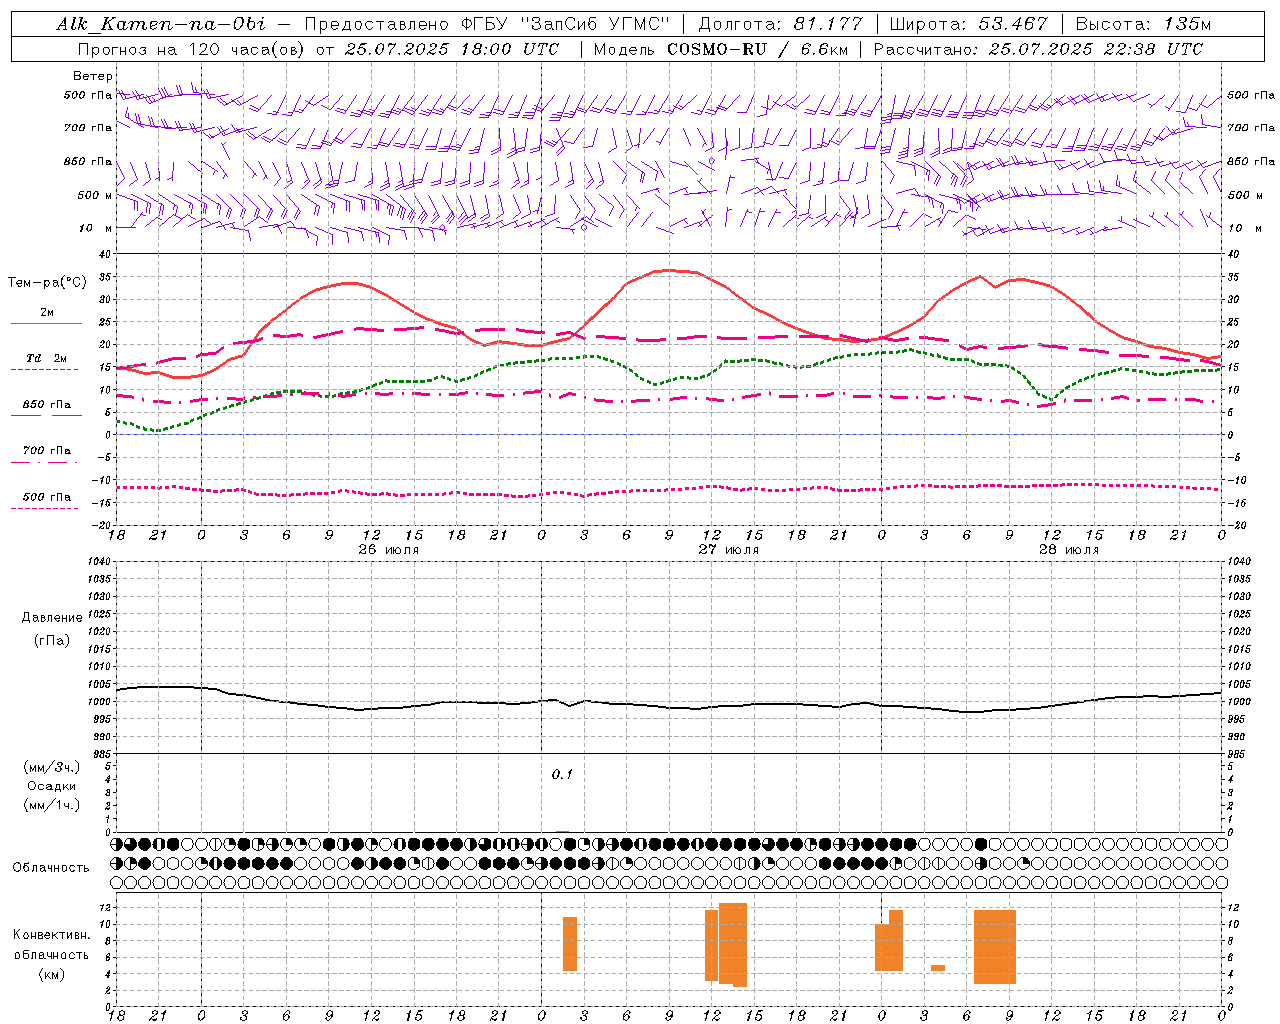Click the 0.1 precipitation value

tap(562, 774)
